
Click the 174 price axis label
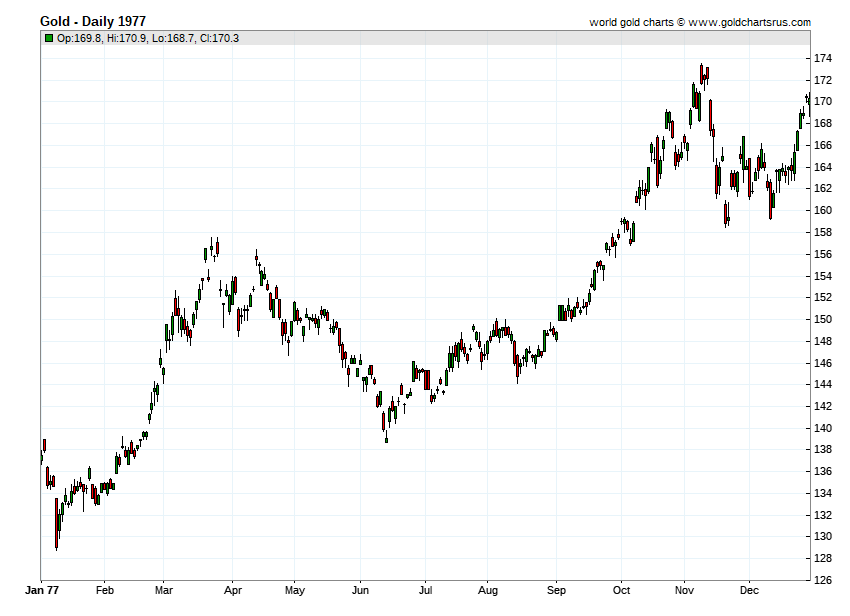point(823,58)
